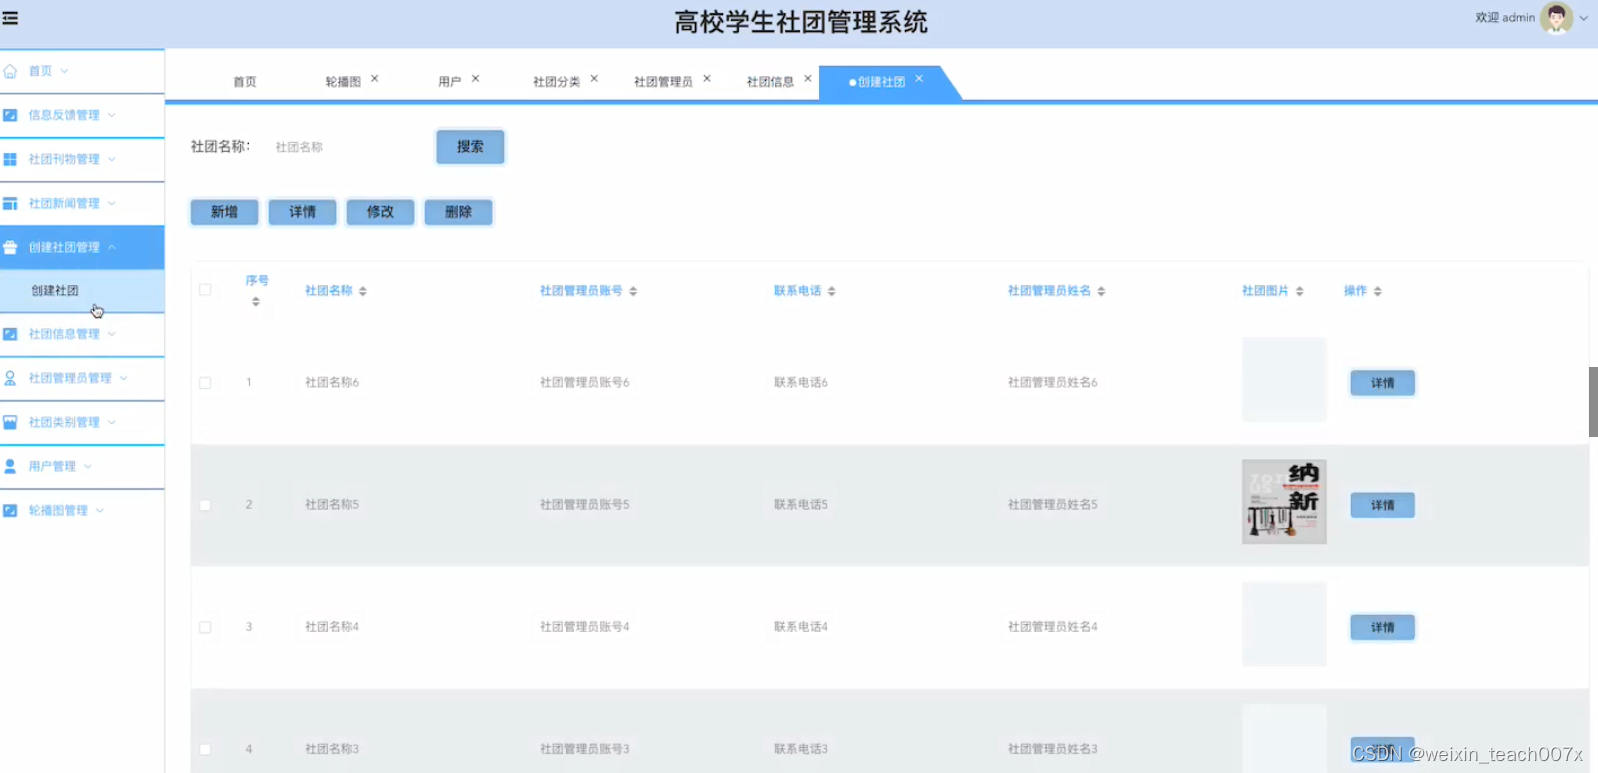Image resolution: width=1598 pixels, height=773 pixels.
Task: Click cell 联系电话5 in table
Action: (801, 505)
